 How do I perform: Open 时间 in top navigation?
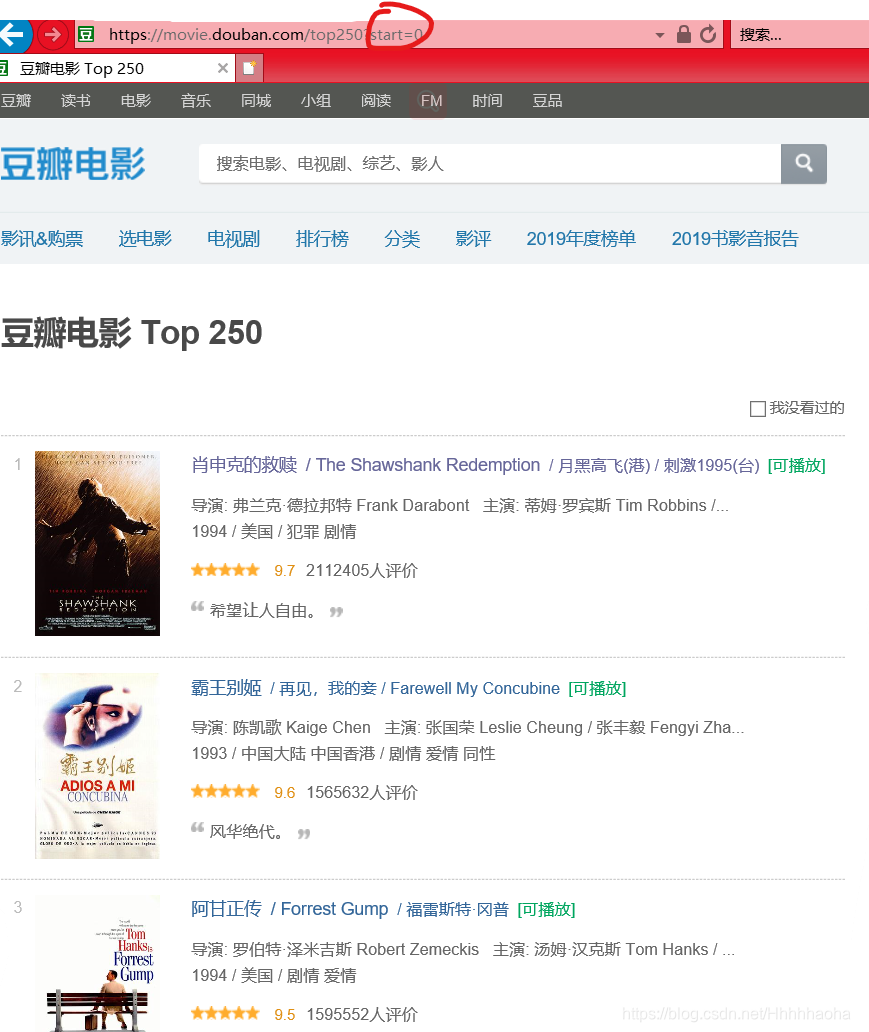[487, 101]
